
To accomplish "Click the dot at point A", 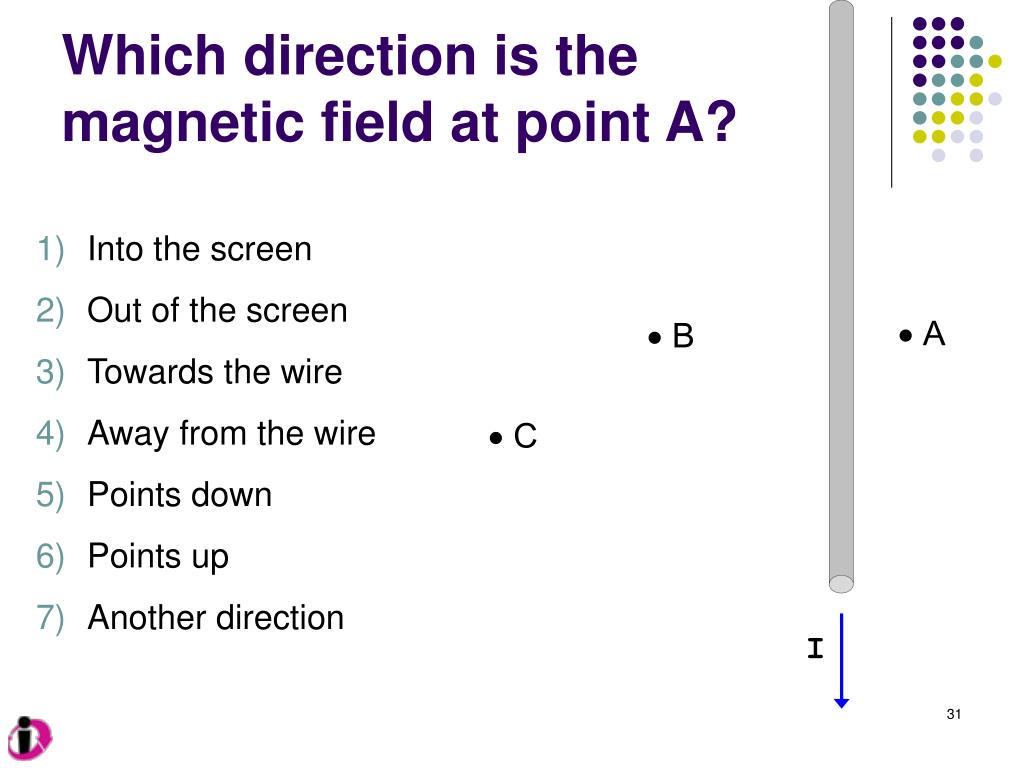I will (x=905, y=336).
